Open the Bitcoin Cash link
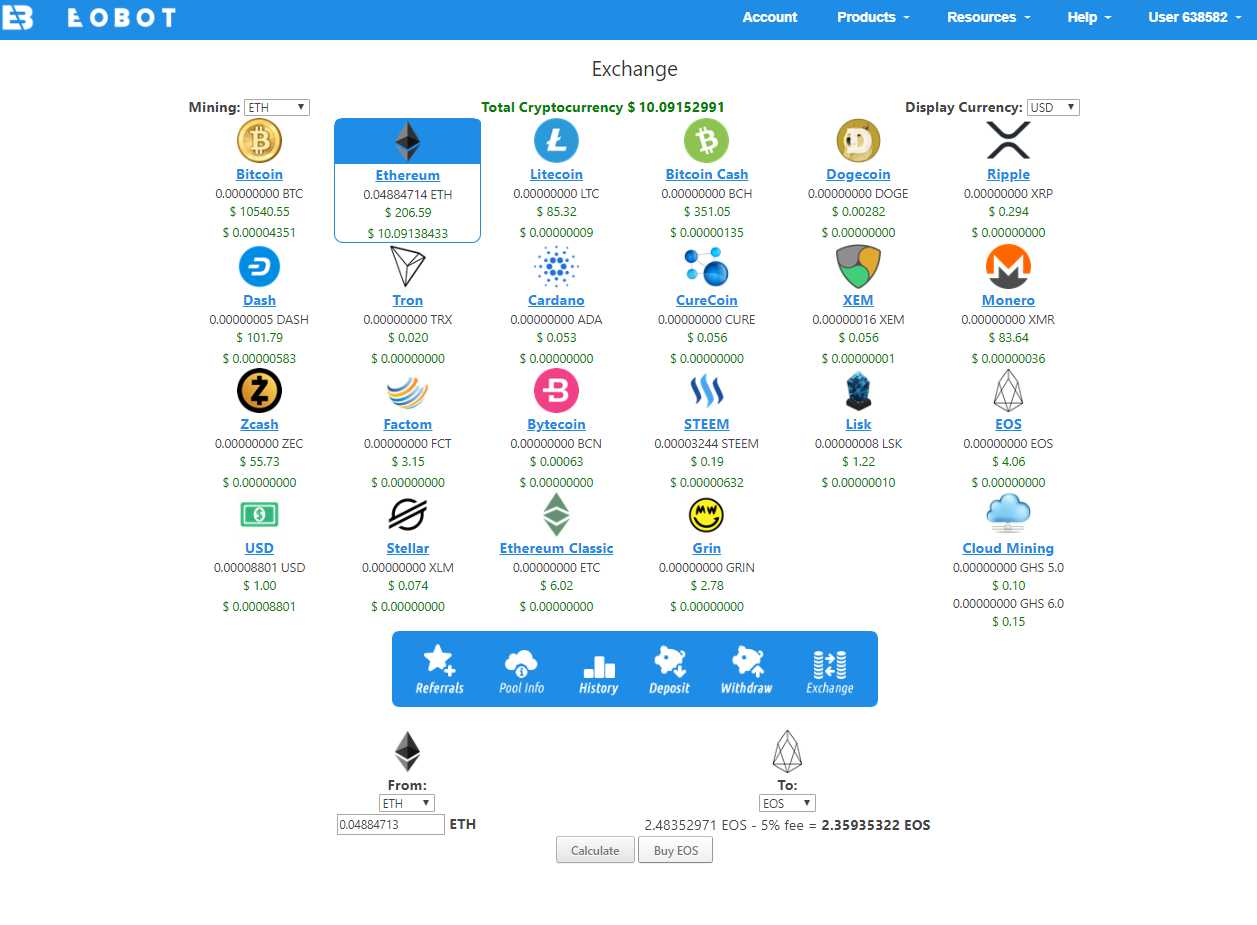The height and width of the screenshot is (925, 1257). [x=706, y=175]
